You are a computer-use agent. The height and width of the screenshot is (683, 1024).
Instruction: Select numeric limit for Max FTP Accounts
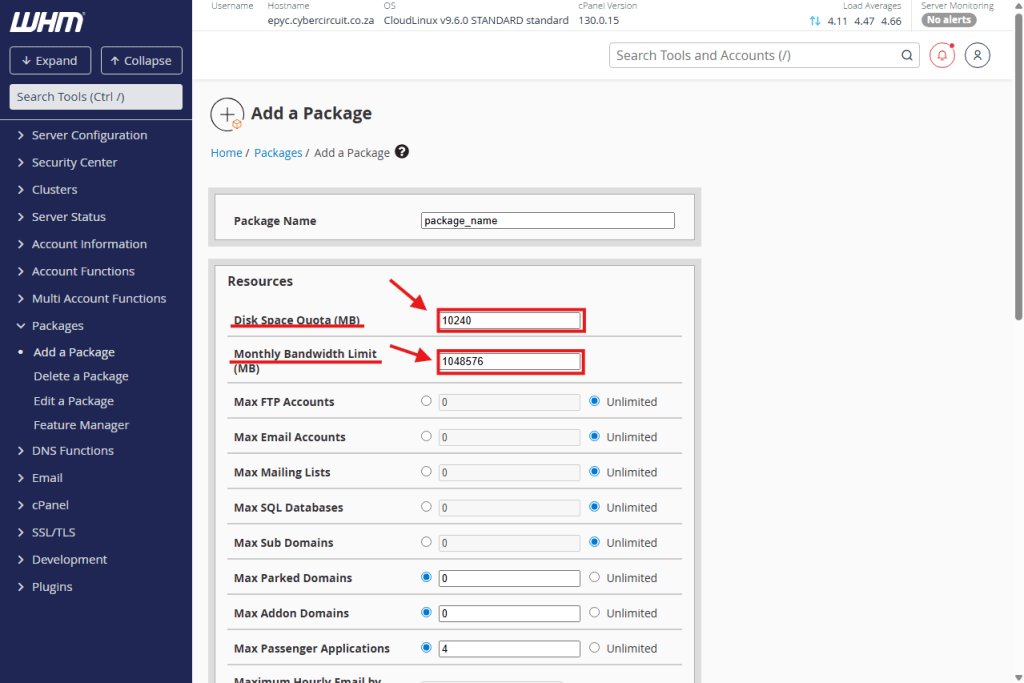(x=427, y=401)
